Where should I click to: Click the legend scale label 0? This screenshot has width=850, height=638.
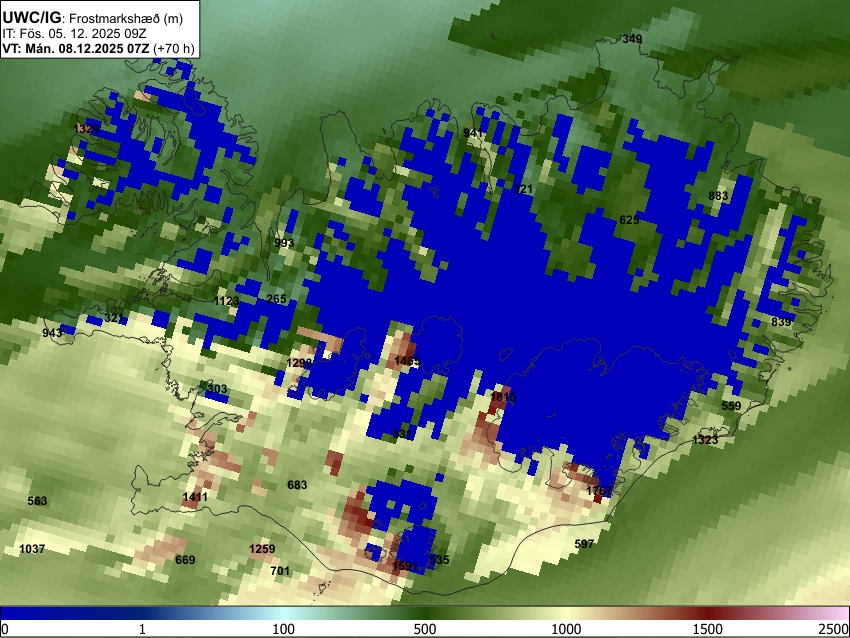pos(5,629)
